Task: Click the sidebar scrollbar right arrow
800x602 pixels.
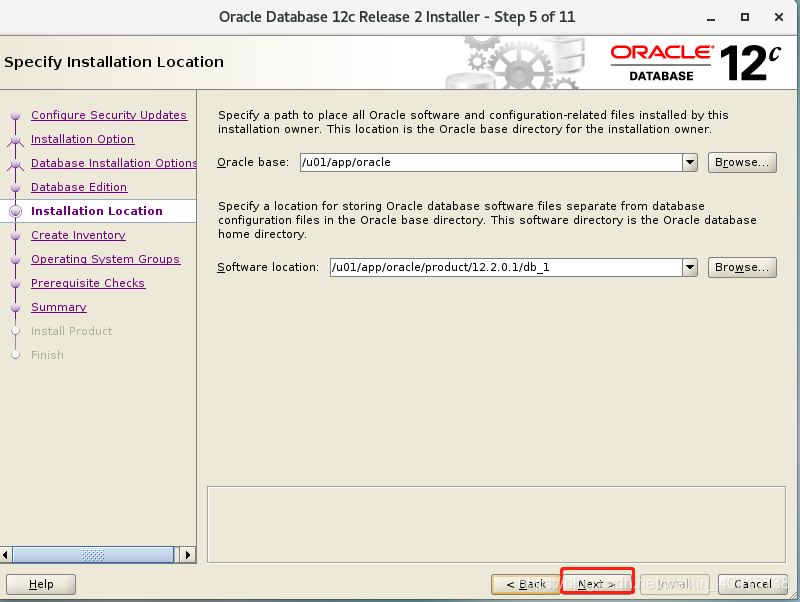Action: coord(187,555)
